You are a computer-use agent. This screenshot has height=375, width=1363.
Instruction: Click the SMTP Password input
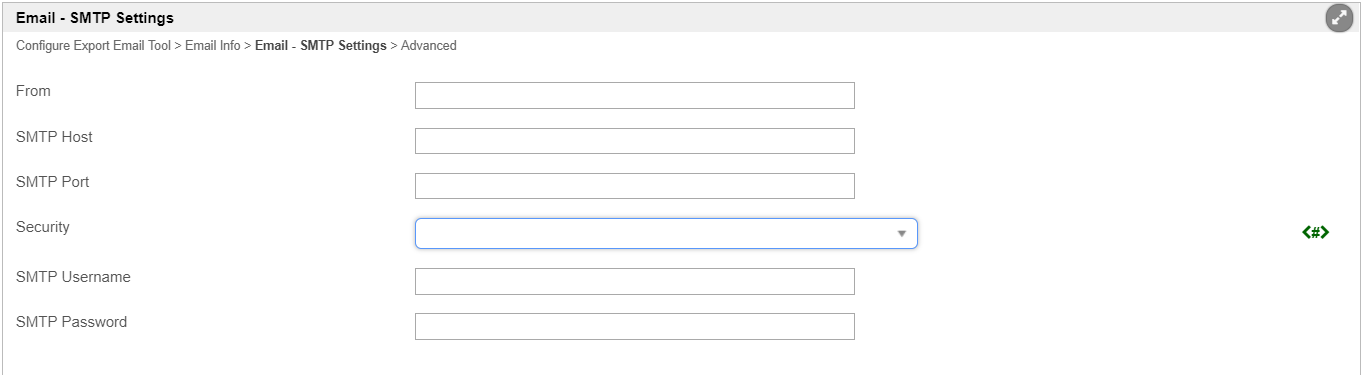coord(635,326)
